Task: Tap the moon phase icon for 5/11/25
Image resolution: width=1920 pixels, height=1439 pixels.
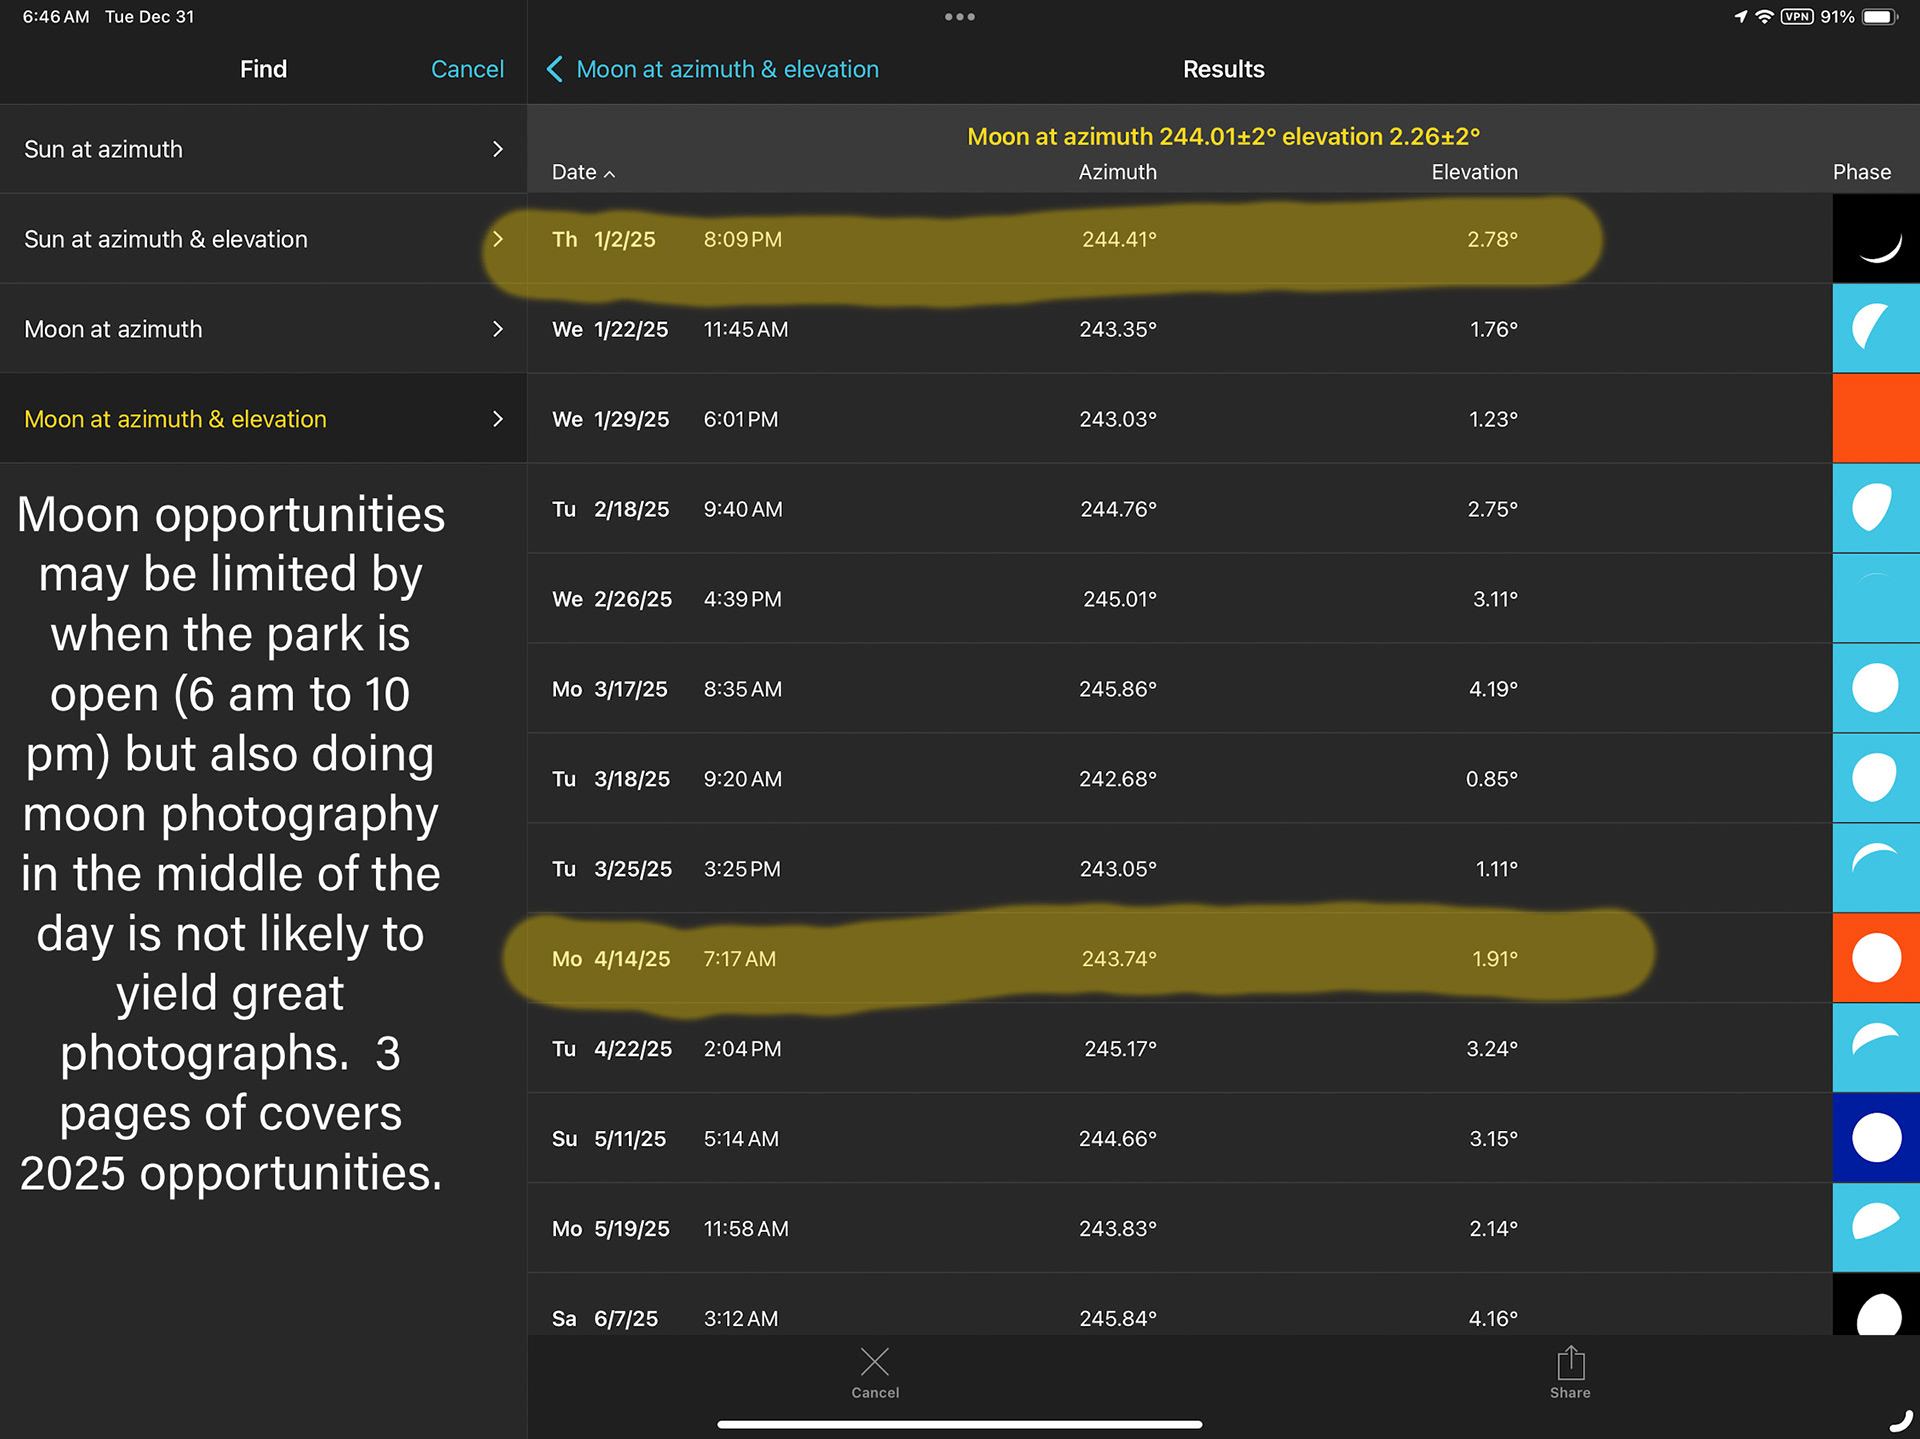Action: 1875,1138
